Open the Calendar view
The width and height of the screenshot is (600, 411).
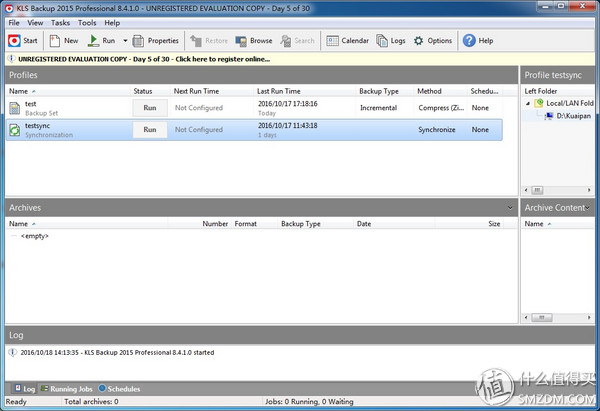coord(347,41)
